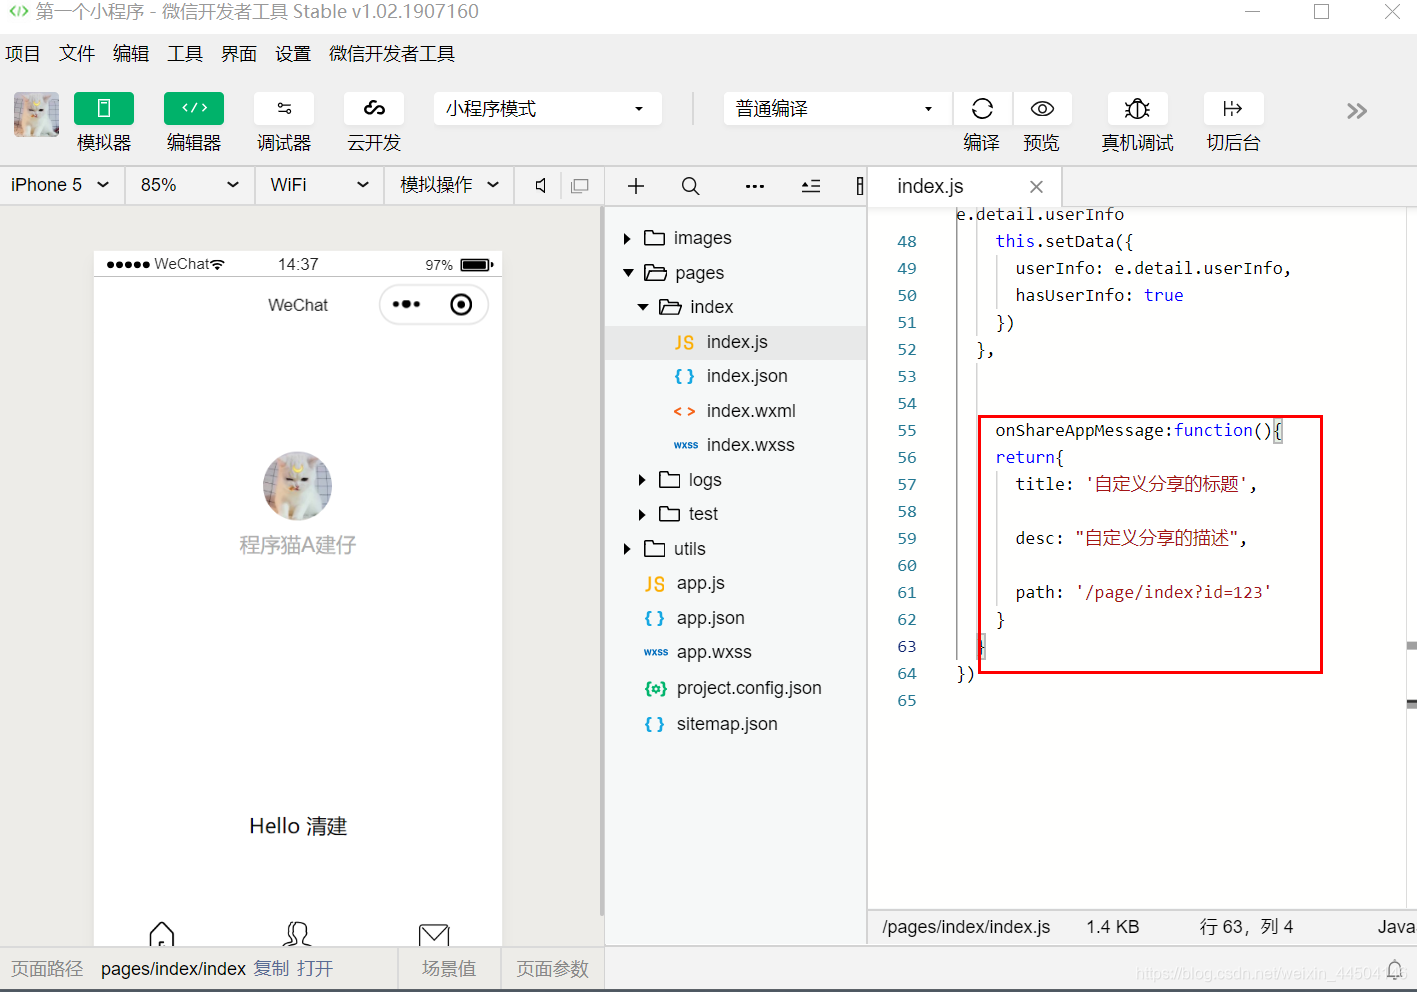The image size is (1417, 992).
Task: Open file tree more options ellipsis
Action: (x=755, y=186)
